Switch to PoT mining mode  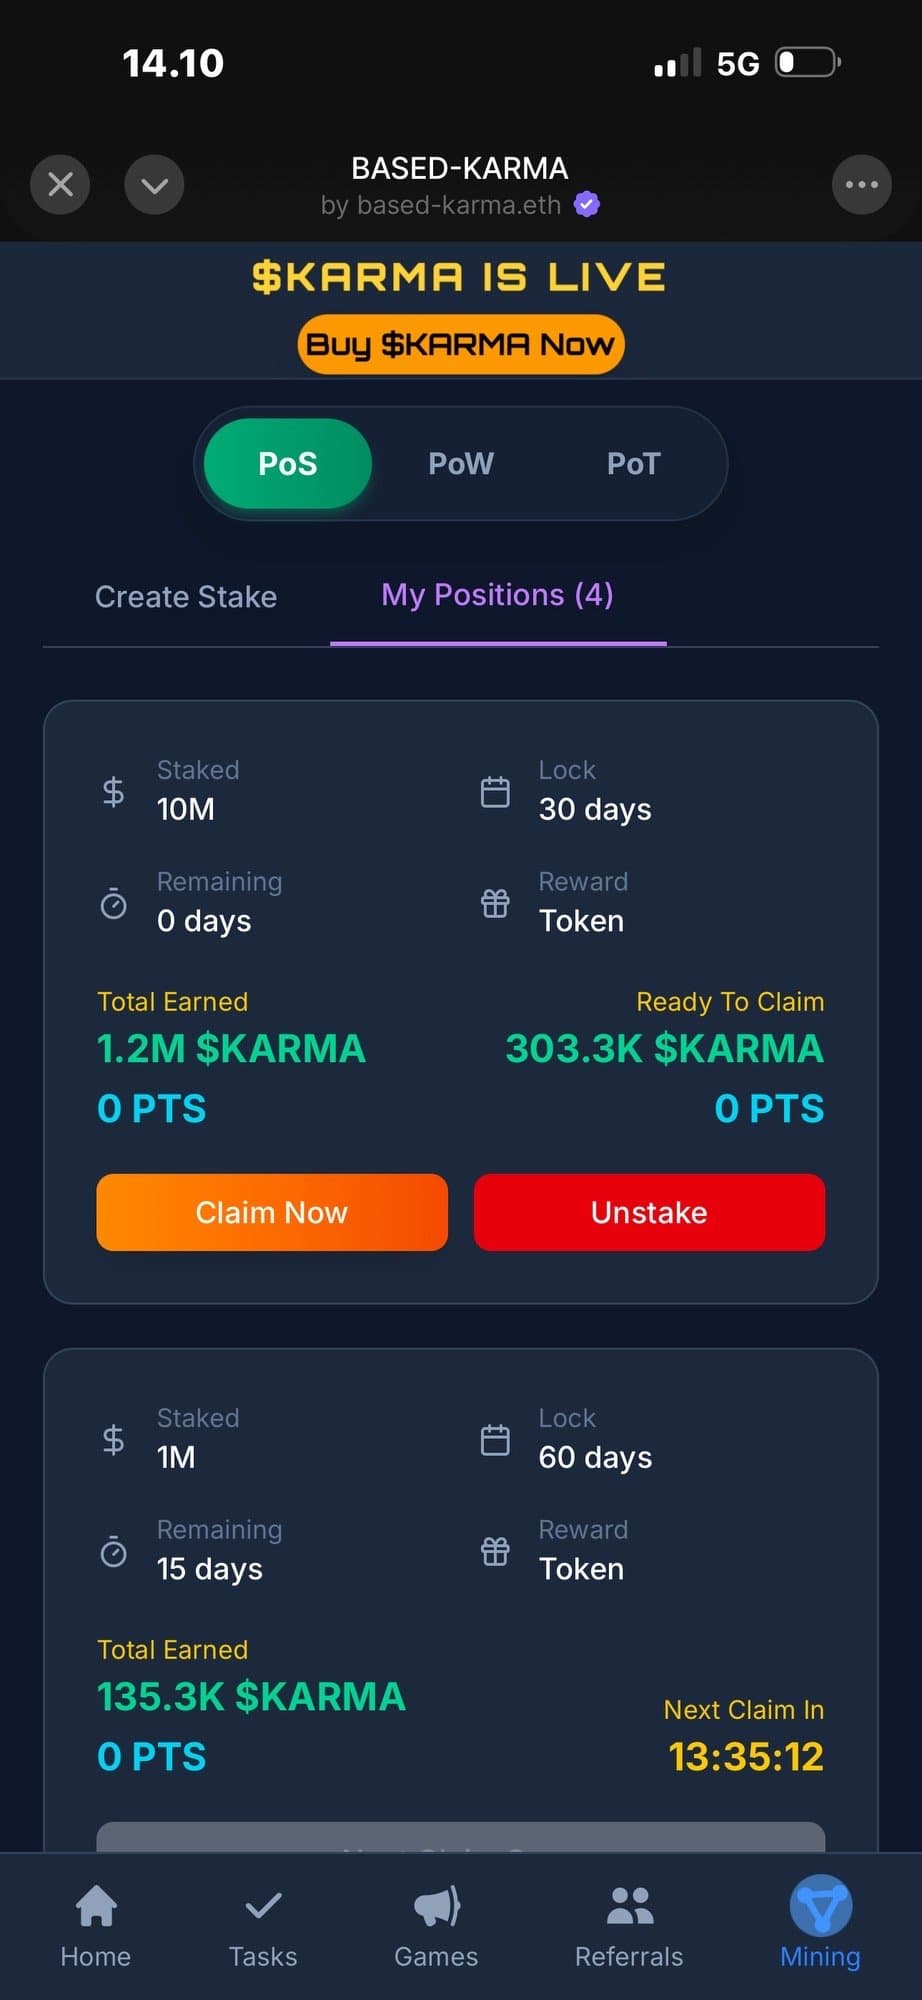coord(633,464)
